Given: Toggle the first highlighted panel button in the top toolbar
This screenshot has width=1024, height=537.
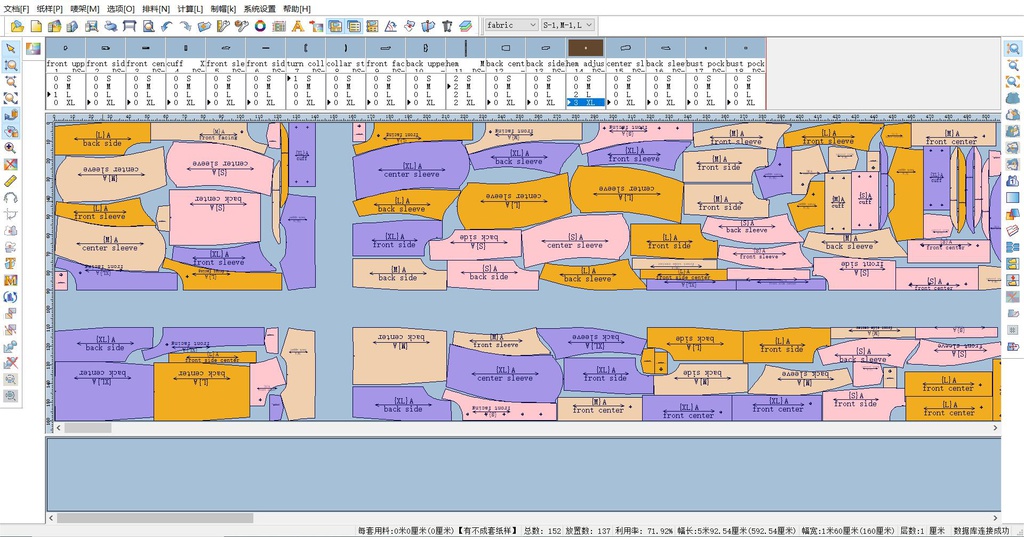Looking at the screenshot, I should (335, 26).
